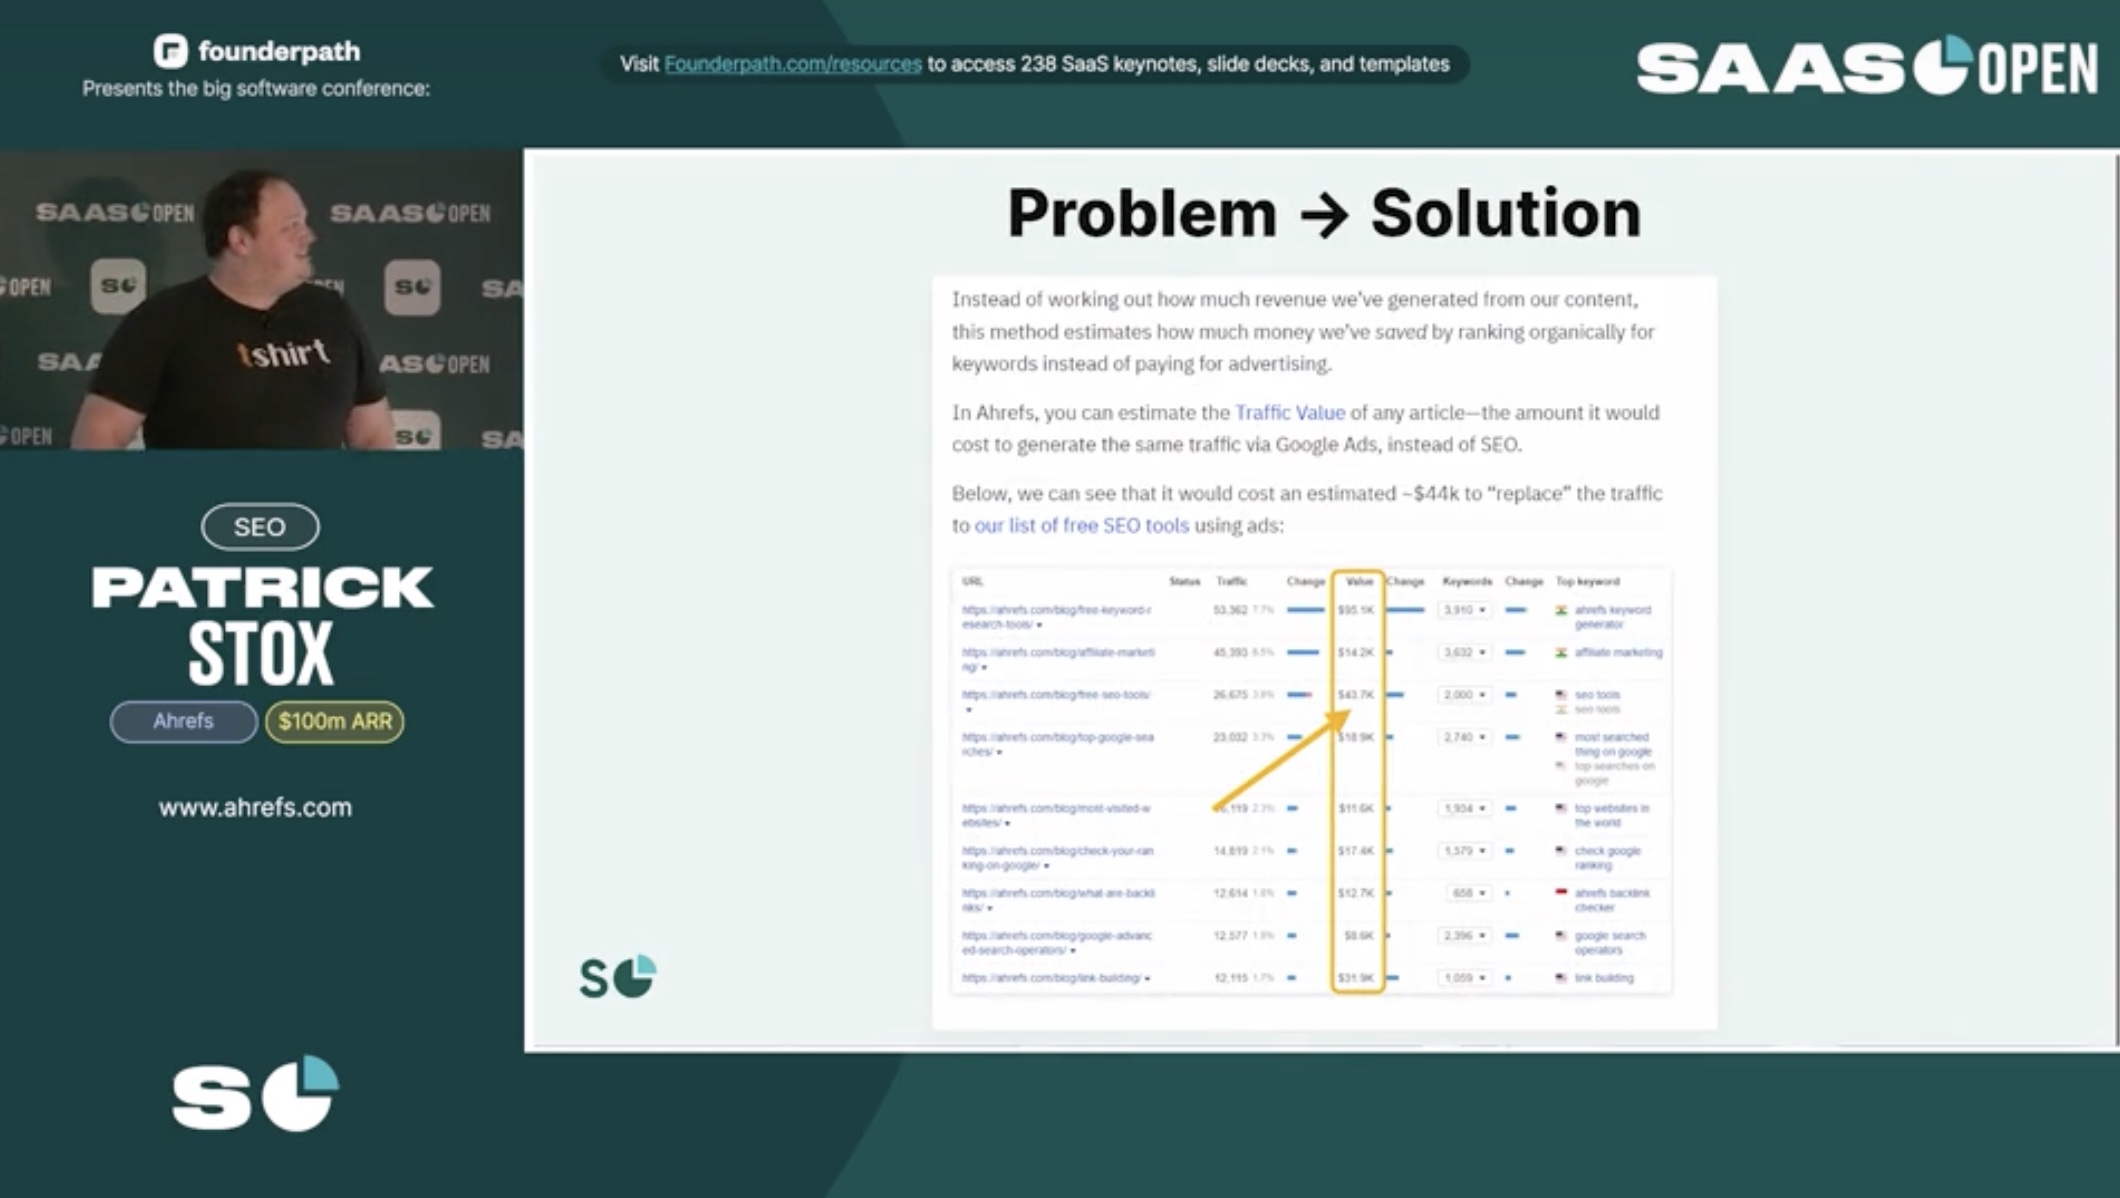Open the Traffic Value link in the slide
The height and width of the screenshot is (1198, 2120).
click(x=1290, y=412)
